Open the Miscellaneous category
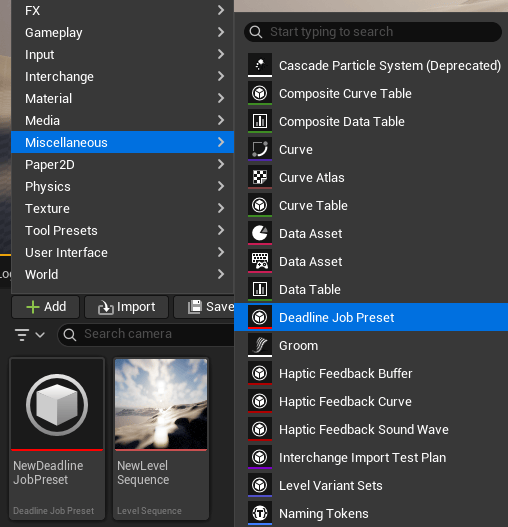This screenshot has width=508, height=527. pyautogui.click(x=122, y=142)
